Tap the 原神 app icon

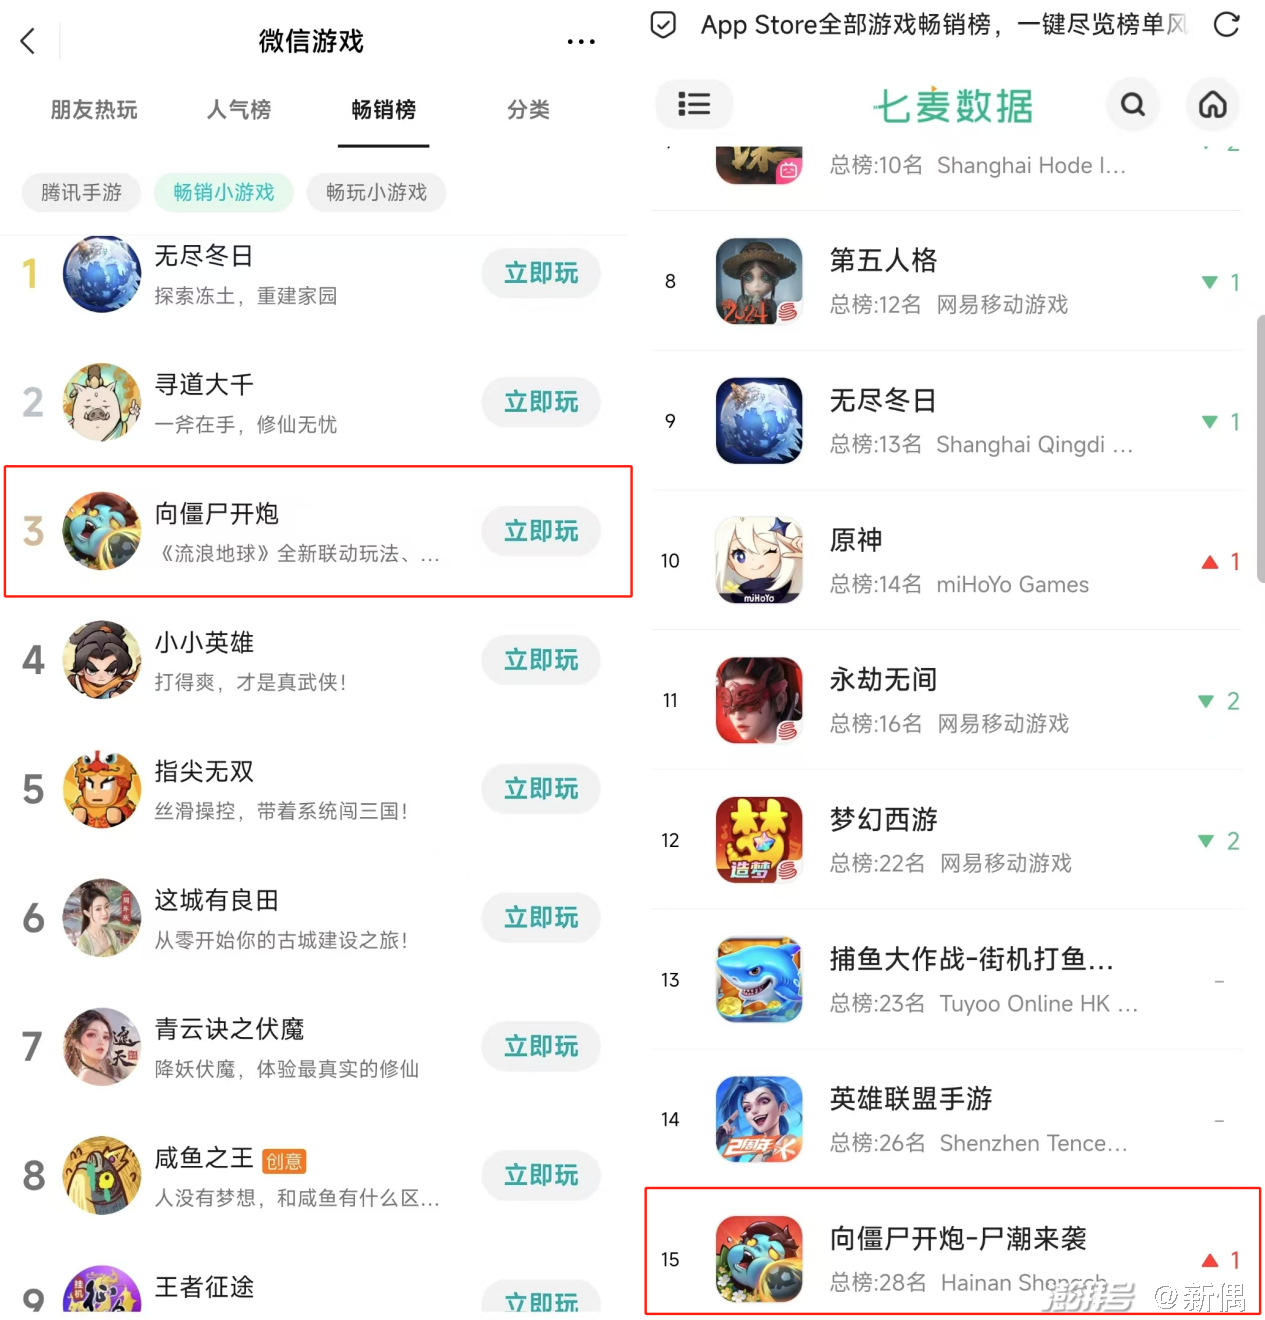pos(760,560)
